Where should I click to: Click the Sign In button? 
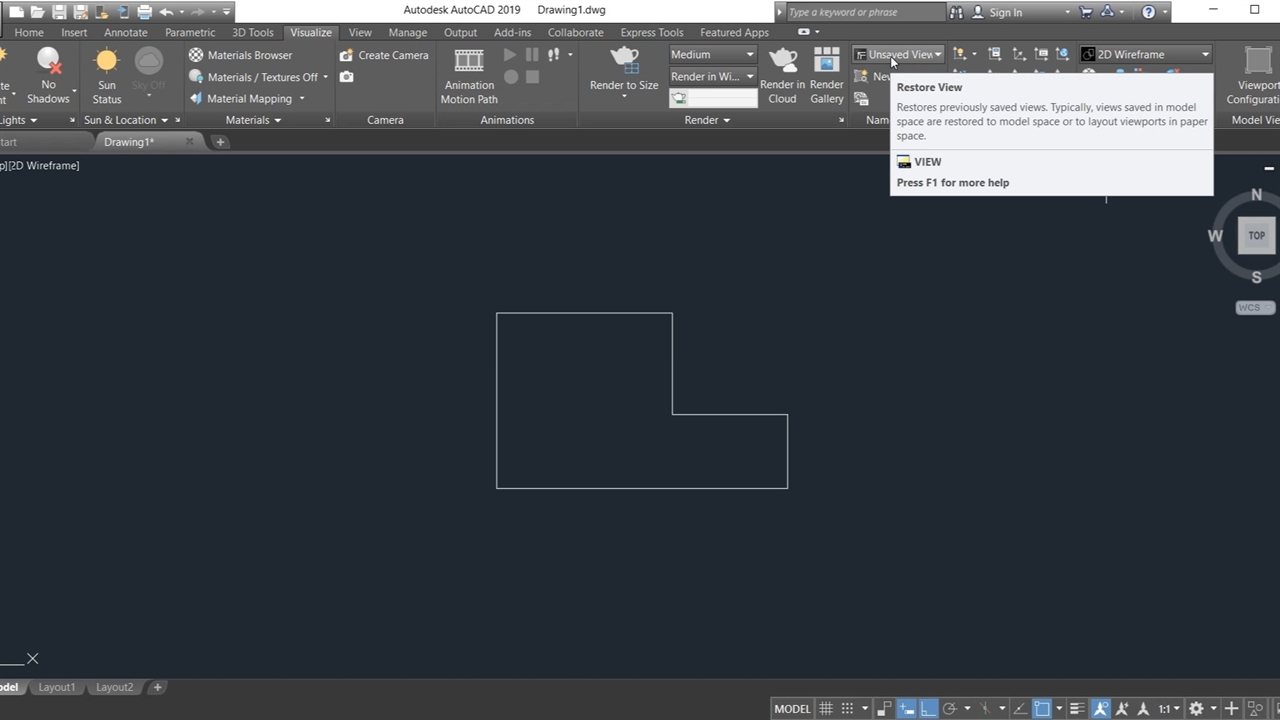pos(1005,12)
